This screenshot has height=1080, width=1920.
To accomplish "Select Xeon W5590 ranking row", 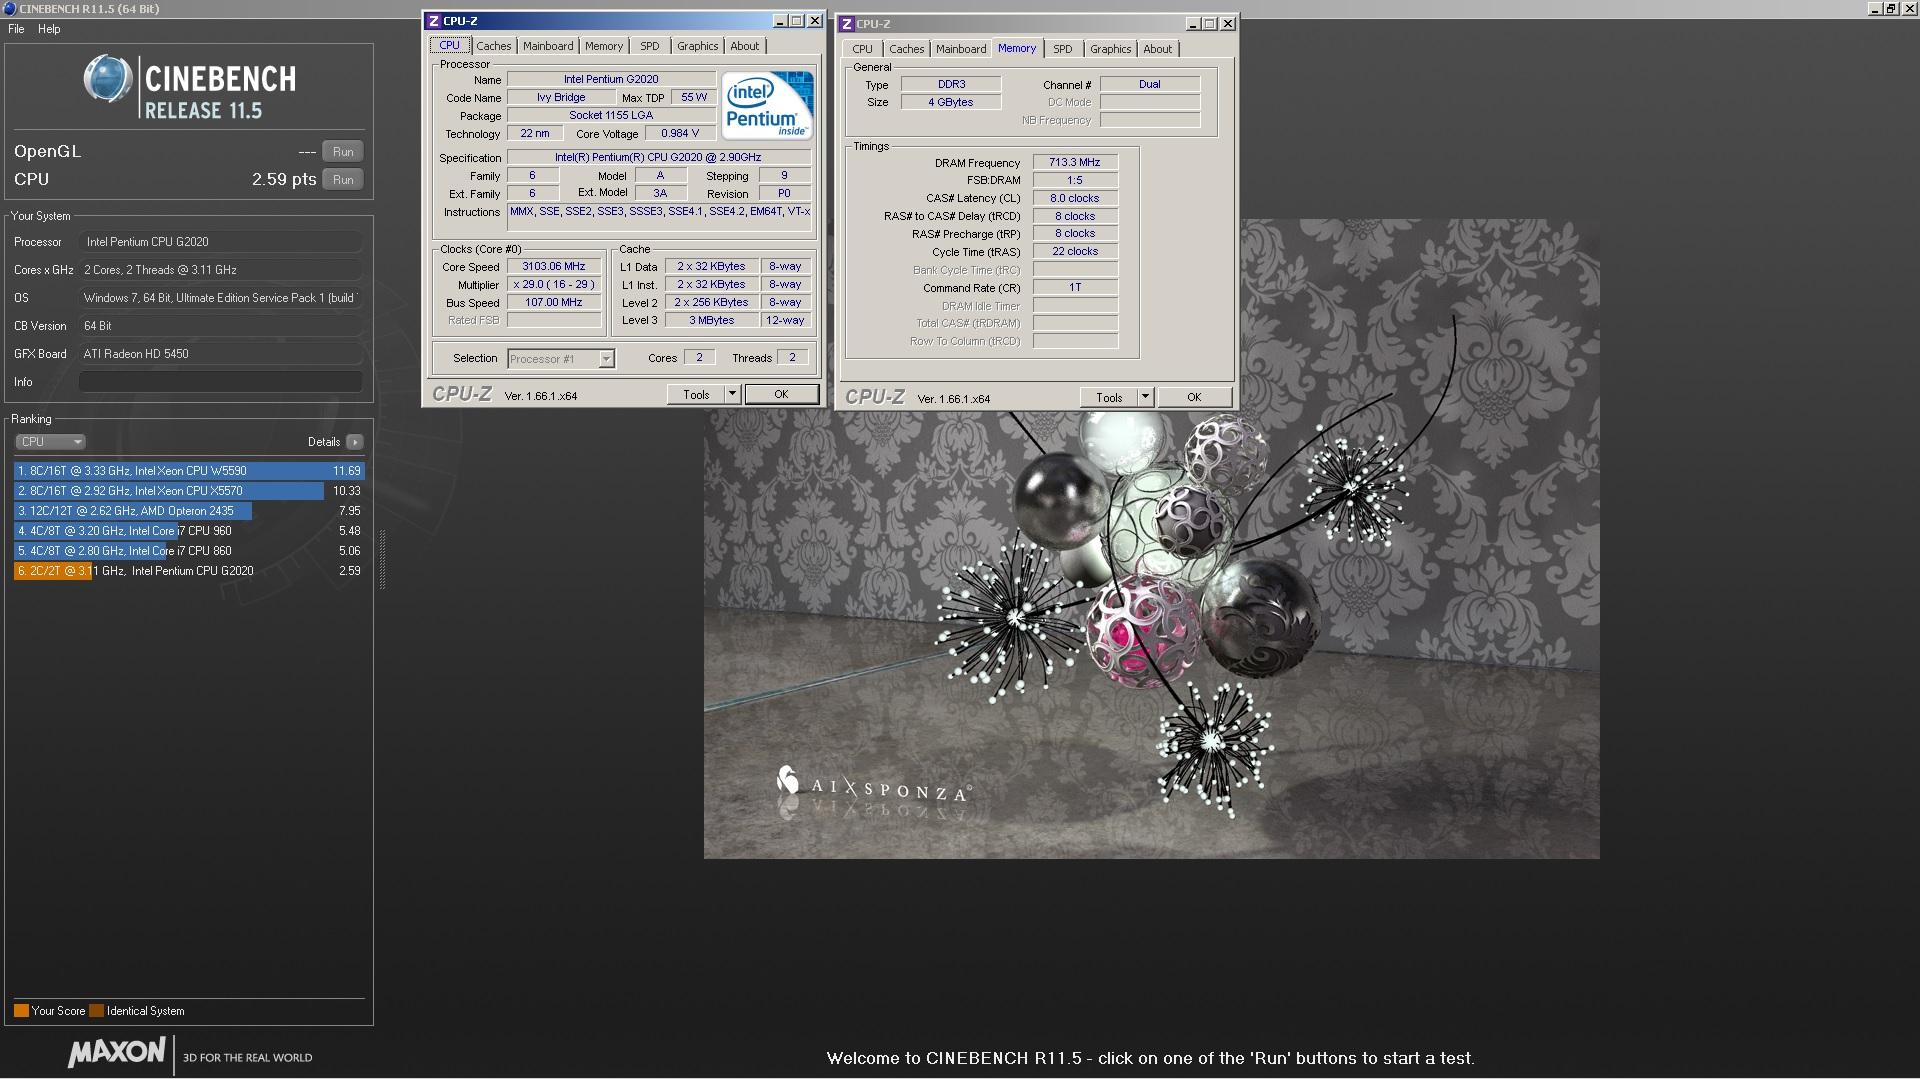I will click(x=189, y=471).
